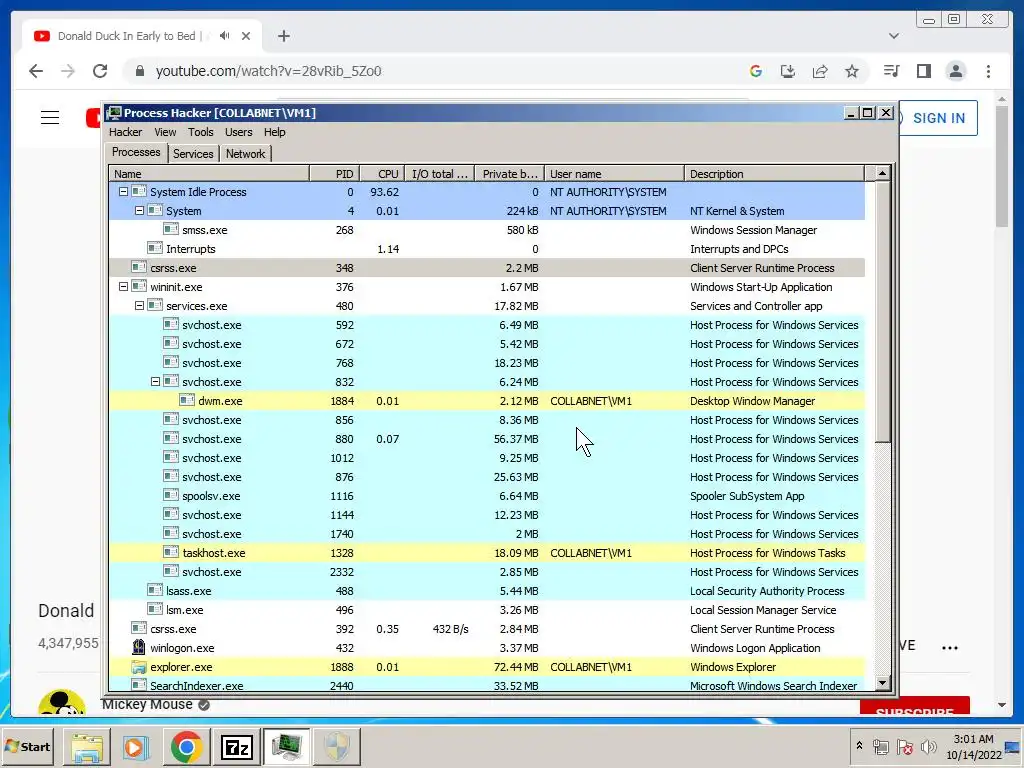1024x768 pixels.
Task: Sort by I/O total column header
Action: pyautogui.click(x=440, y=174)
